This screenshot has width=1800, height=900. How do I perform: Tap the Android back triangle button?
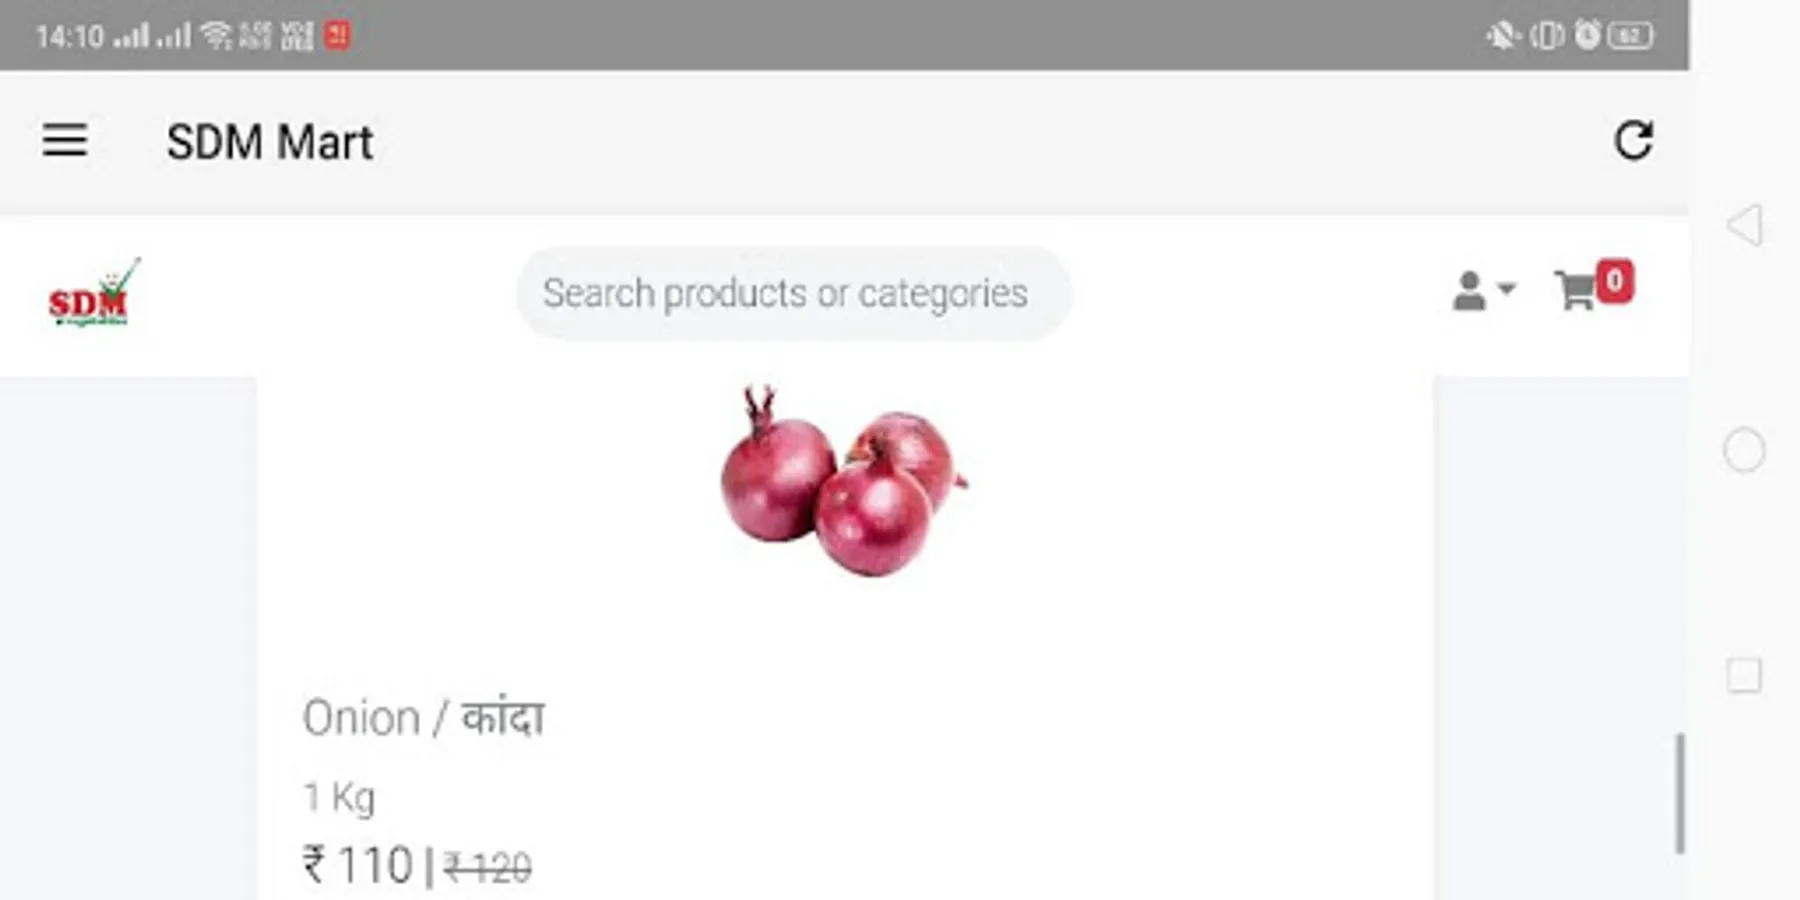(1744, 225)
